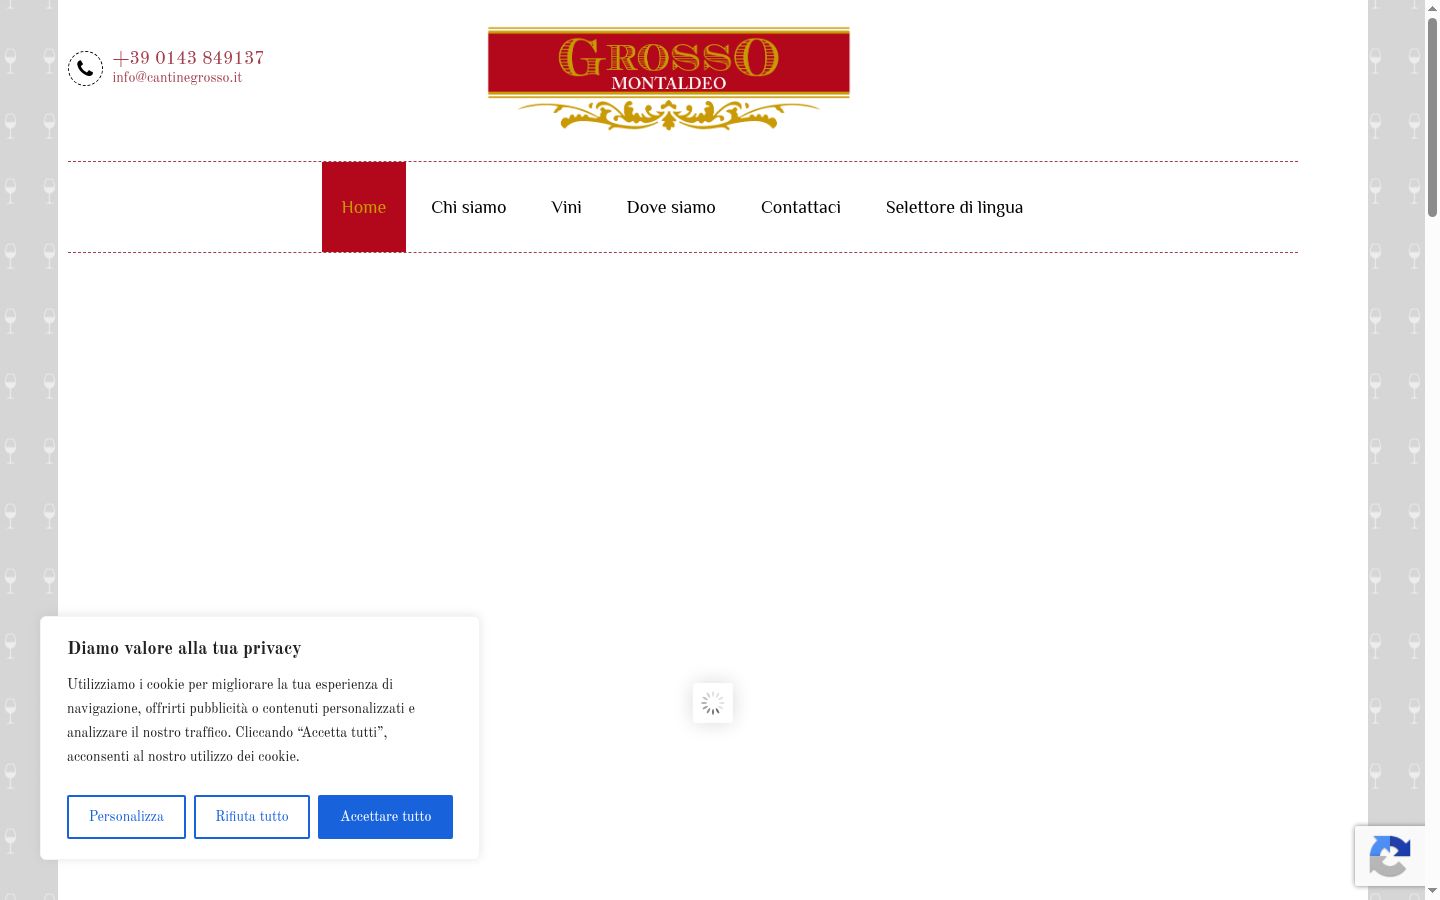This screenshot has width=1440, height=900.
Task: Click email info@cantinegrosso.it
Action: pyautogui.click(x=177, y=78)
